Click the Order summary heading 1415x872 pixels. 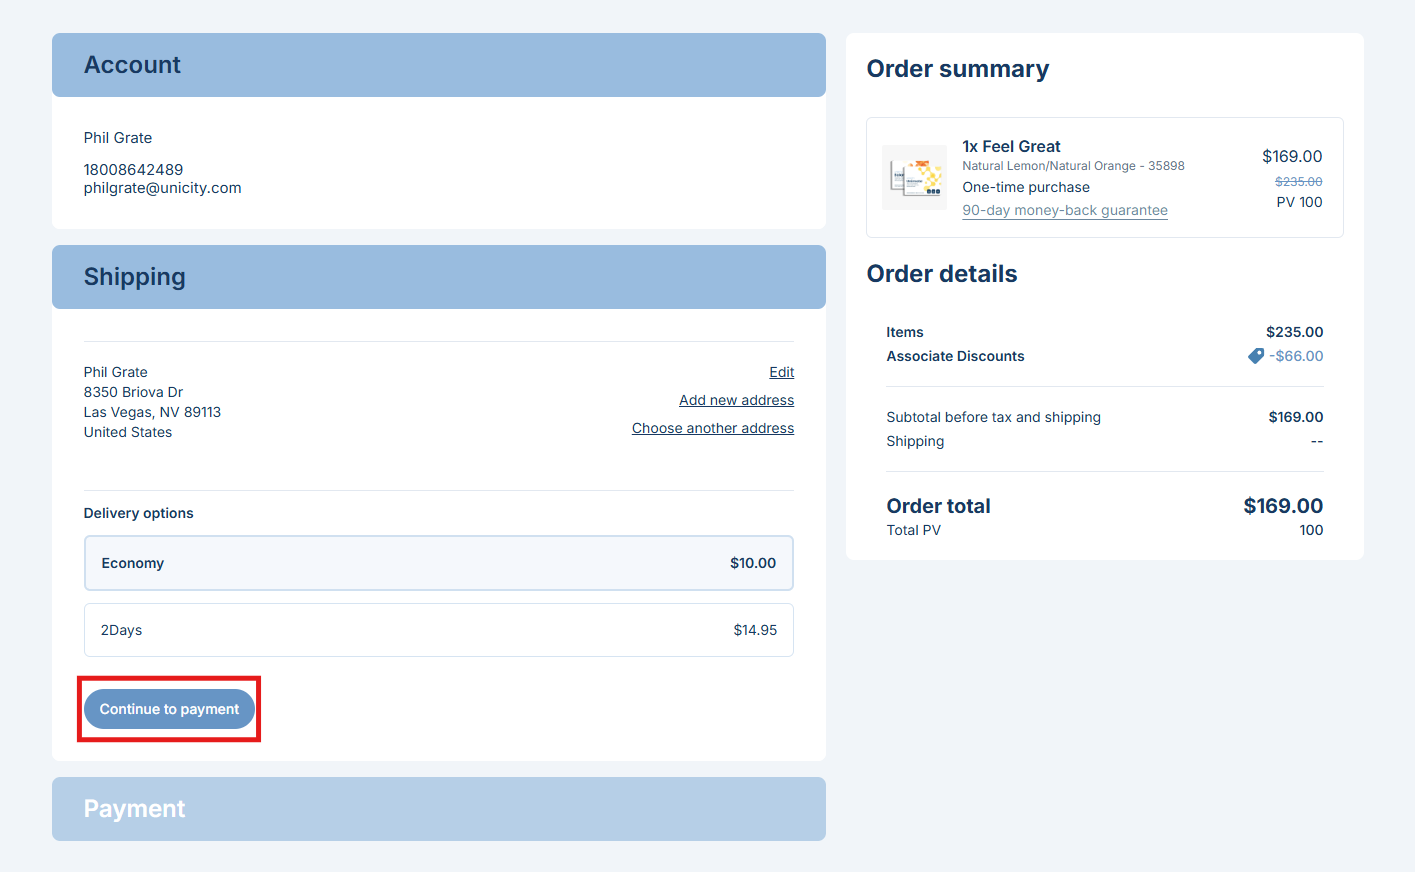957,69
